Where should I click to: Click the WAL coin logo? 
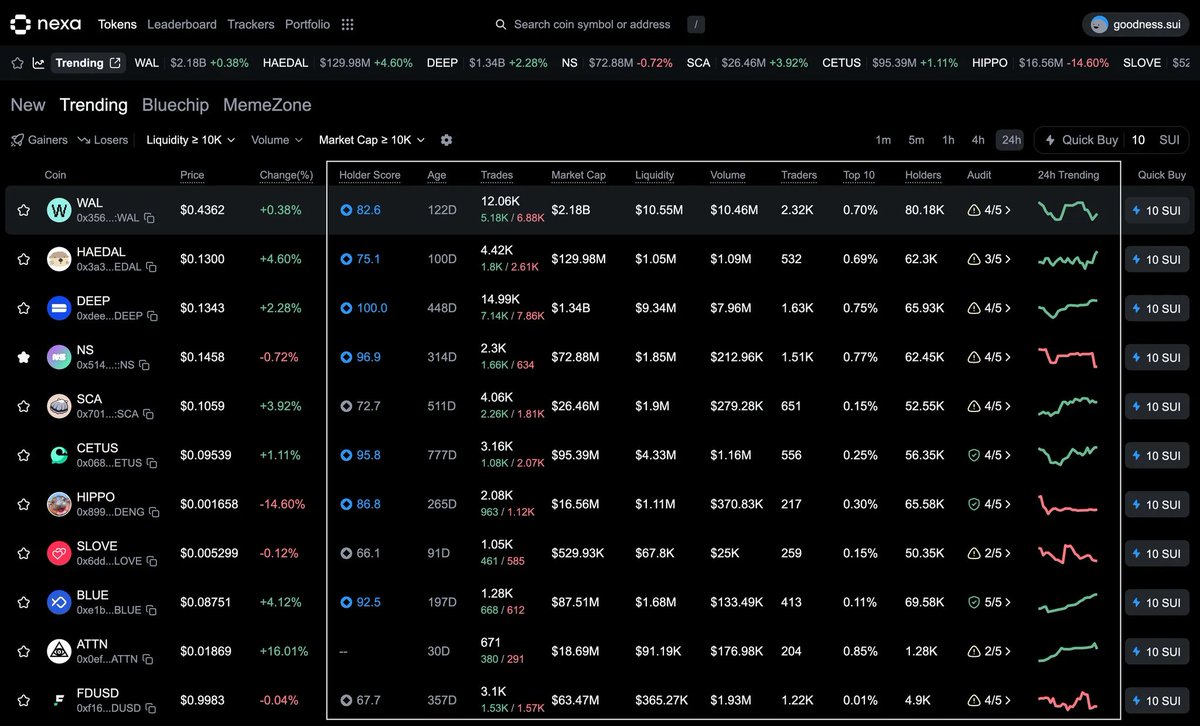tap(59, 210)
